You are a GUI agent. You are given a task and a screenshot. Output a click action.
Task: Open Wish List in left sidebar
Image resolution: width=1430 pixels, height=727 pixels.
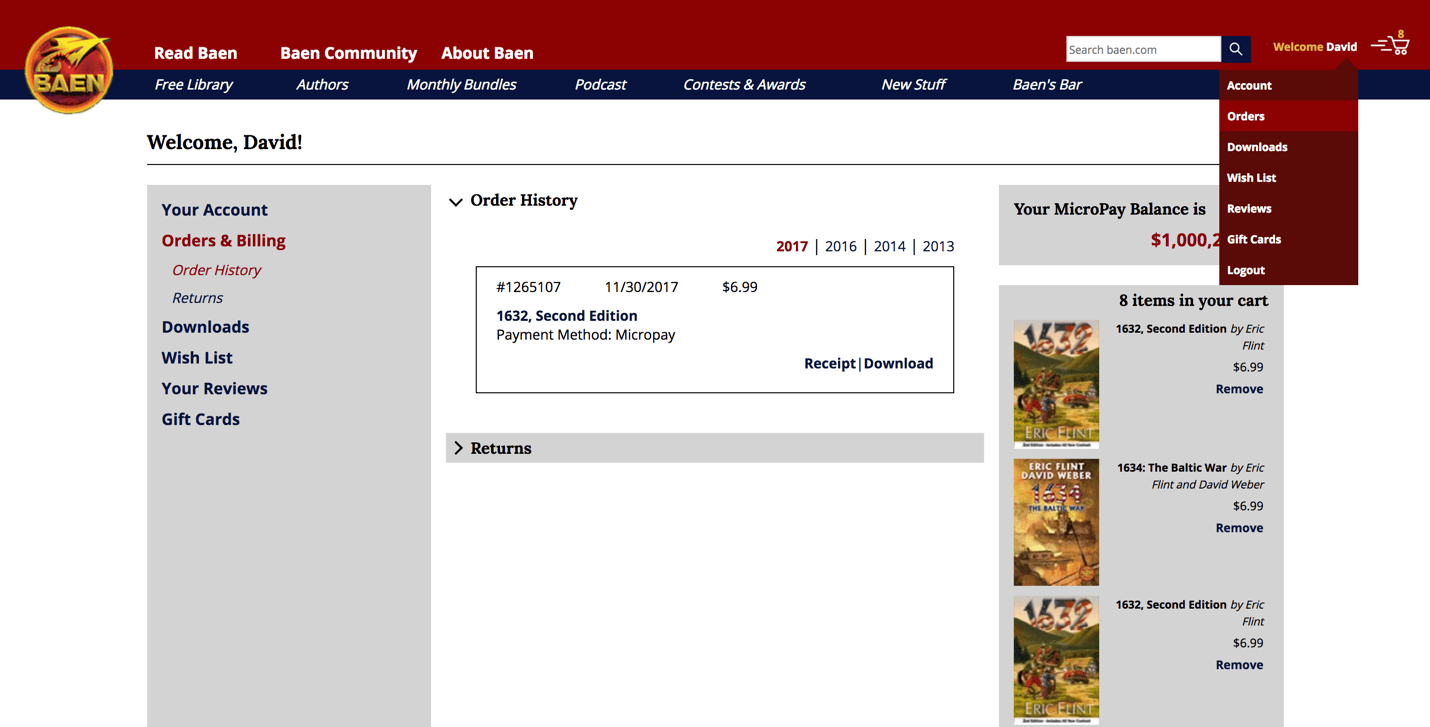point(197,357)
